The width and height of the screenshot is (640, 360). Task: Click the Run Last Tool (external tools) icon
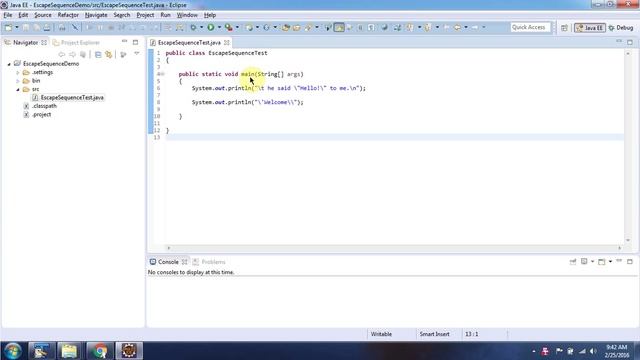click(229, 27)
